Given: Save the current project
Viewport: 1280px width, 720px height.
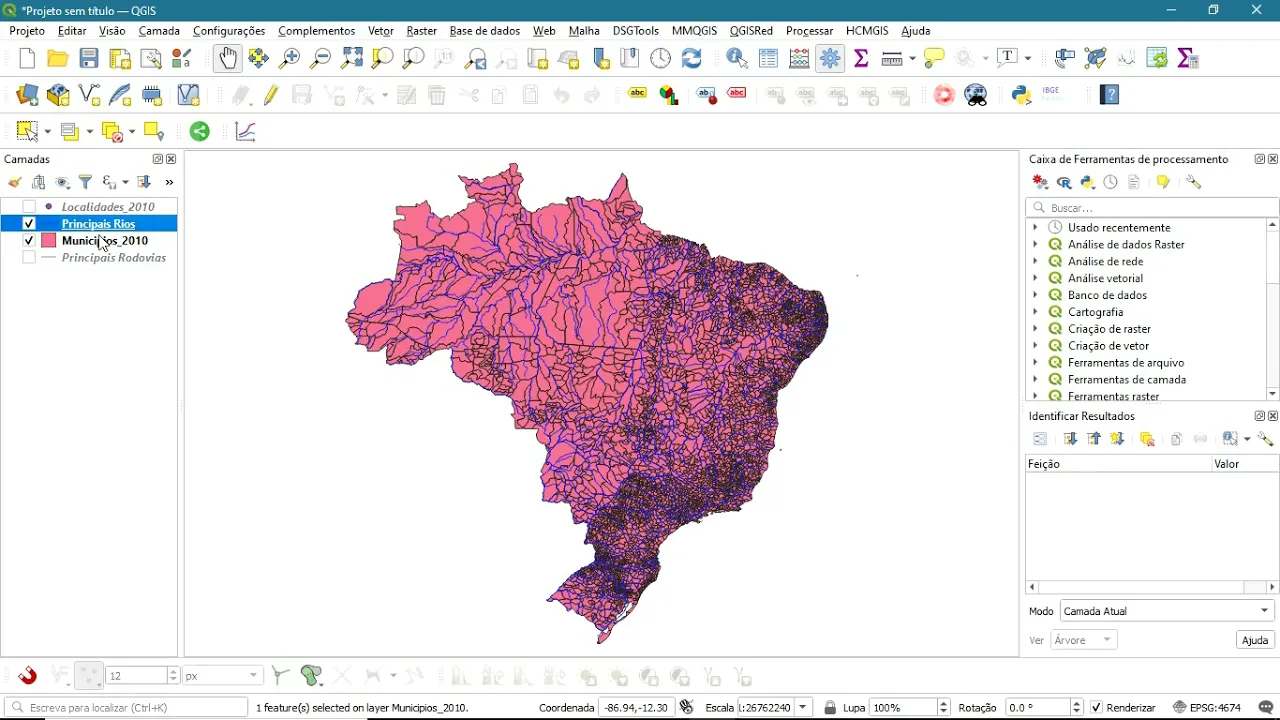Looking at the screenshot, I should coord(89,59).
